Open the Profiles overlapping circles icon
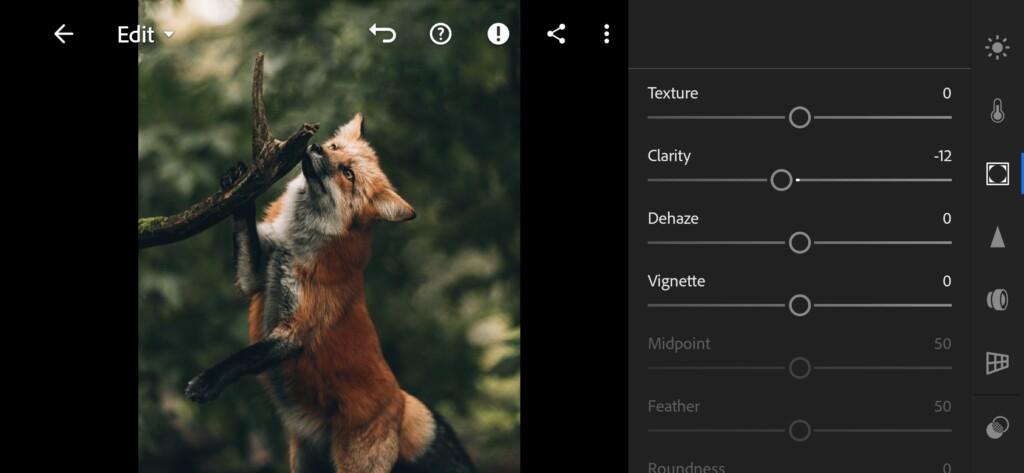 click(997, 428)
